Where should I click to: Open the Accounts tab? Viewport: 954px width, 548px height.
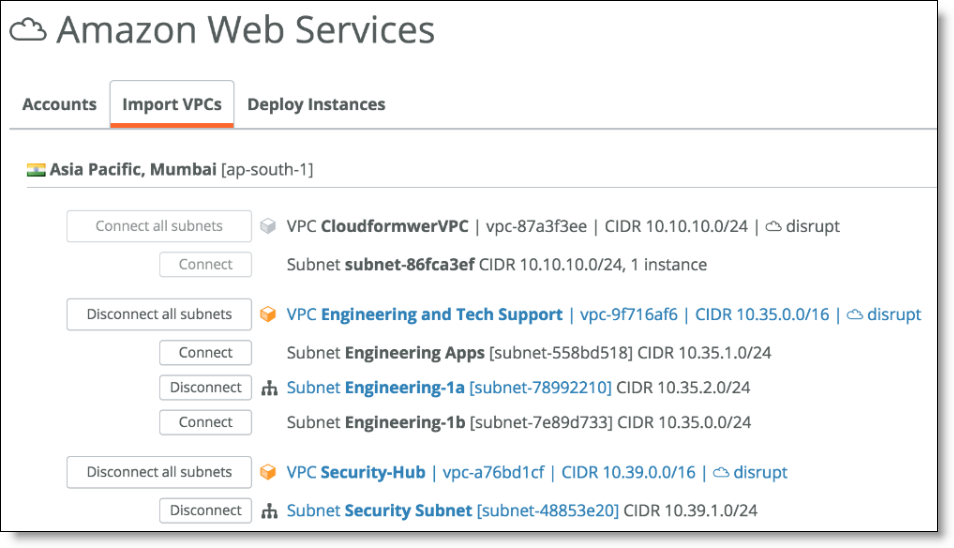pos(60,105)
